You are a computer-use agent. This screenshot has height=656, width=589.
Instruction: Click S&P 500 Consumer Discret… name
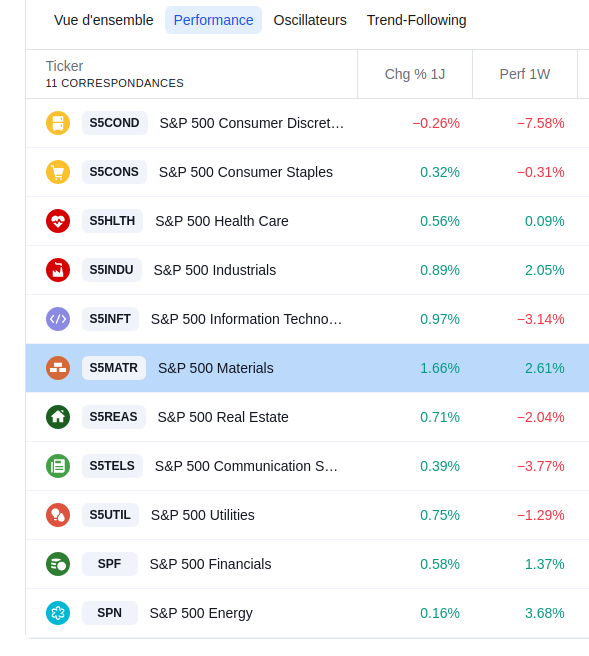[251, 123]
